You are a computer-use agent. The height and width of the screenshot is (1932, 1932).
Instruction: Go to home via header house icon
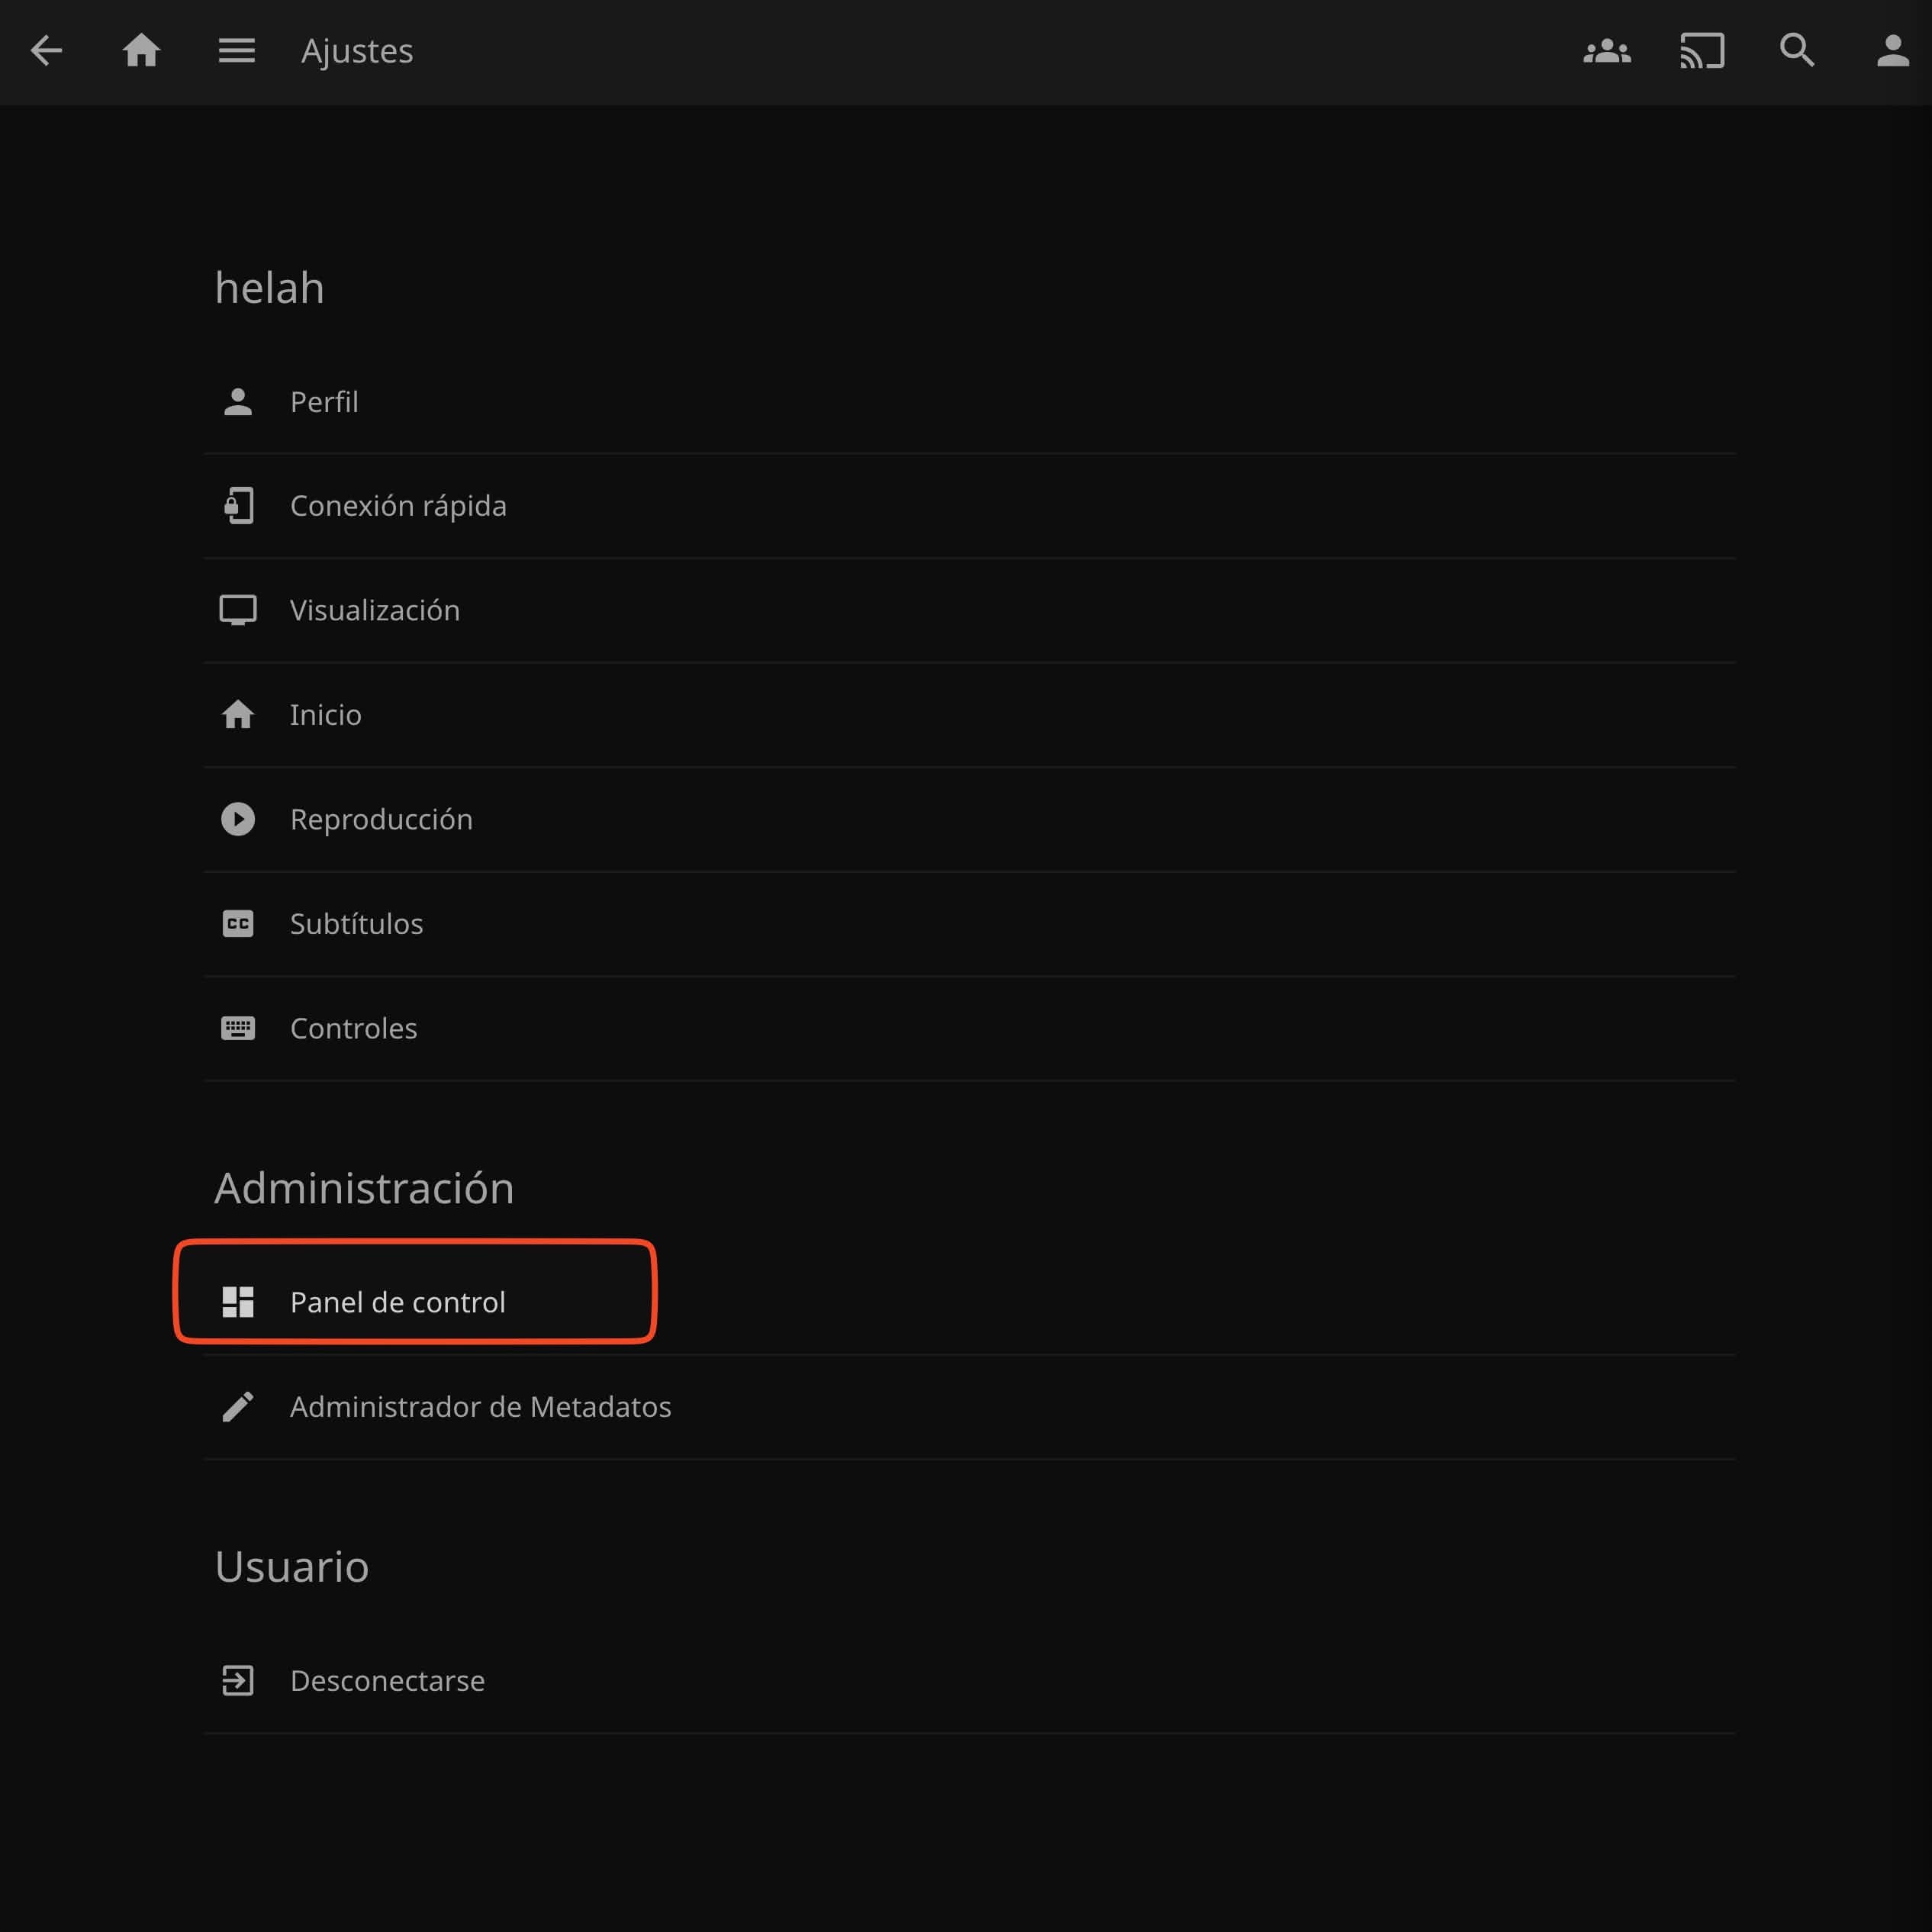141,51
